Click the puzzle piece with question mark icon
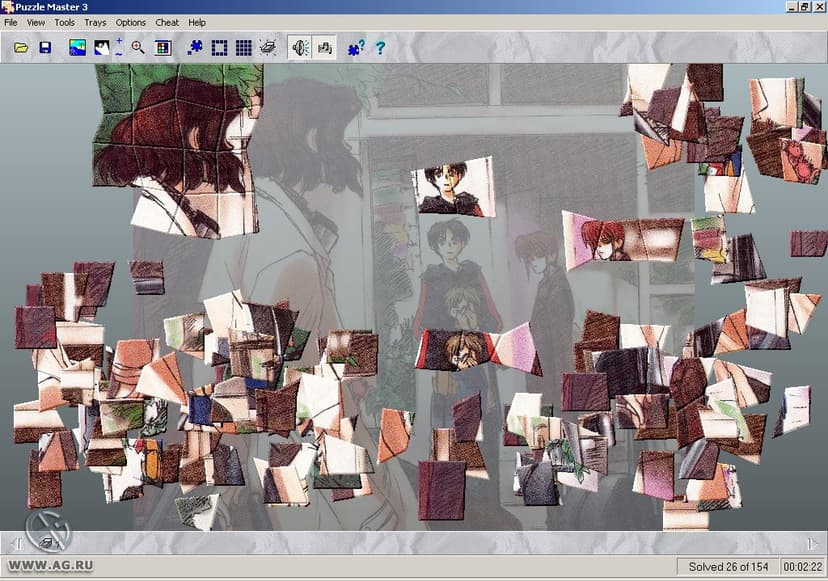 356,48
